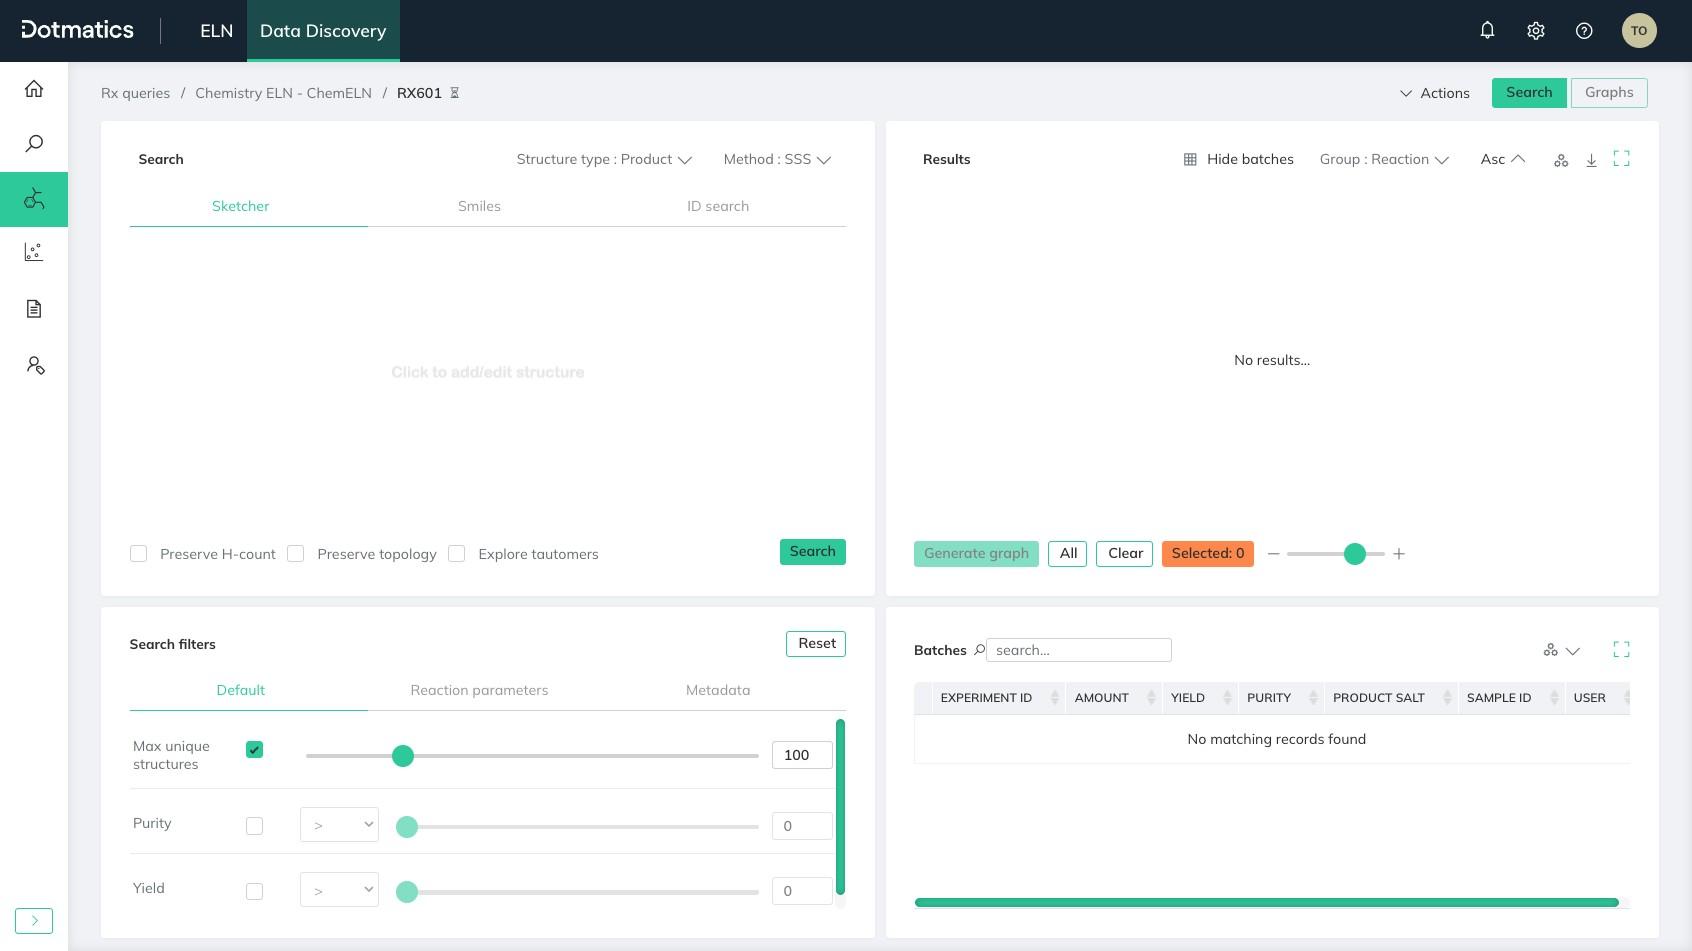Toggle the Asc sort order
This screenshot has height=951, width=1692.
(x=1502, y=159)
